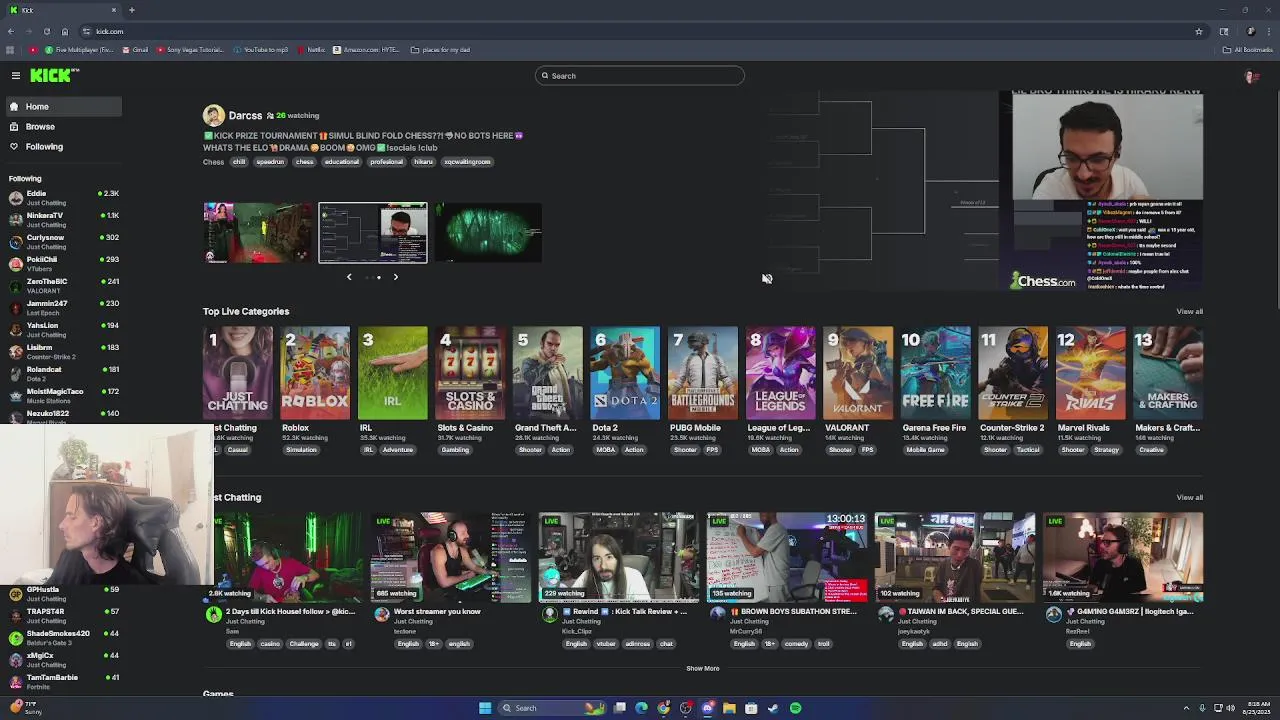Open the Counter-Strike 2 category card
This screenshot has width=1280, height=720.
(1013, 372)
